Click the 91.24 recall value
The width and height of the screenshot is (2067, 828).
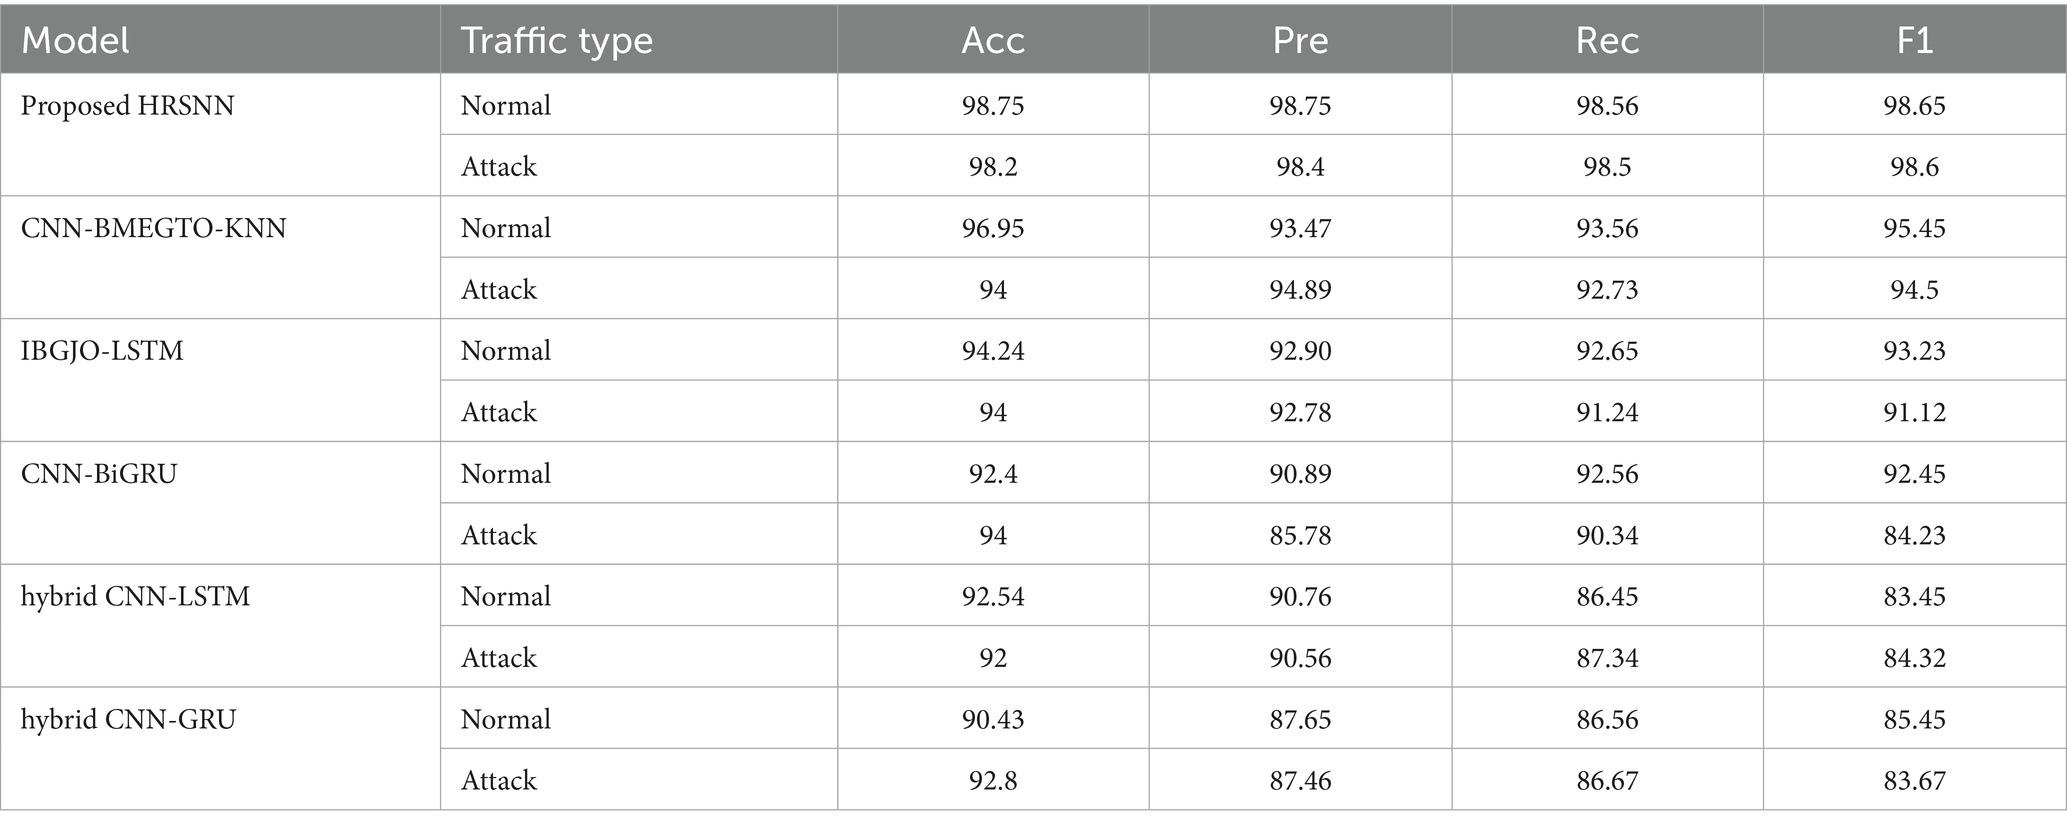coord(1607,412)
